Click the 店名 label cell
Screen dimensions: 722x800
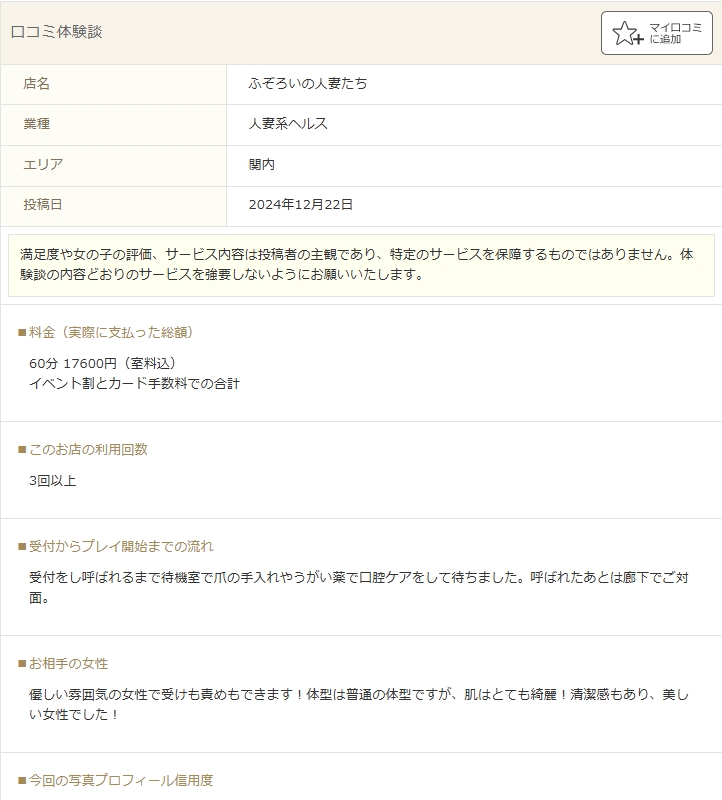click(x=113, y=84)
